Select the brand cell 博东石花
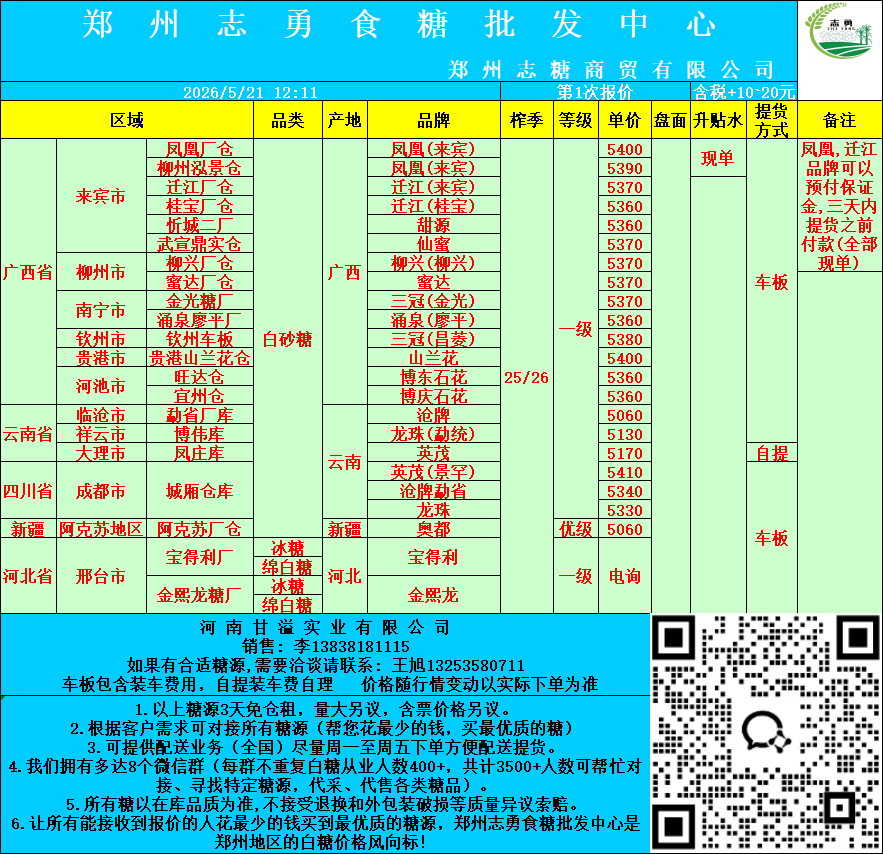 coord(434,377)
